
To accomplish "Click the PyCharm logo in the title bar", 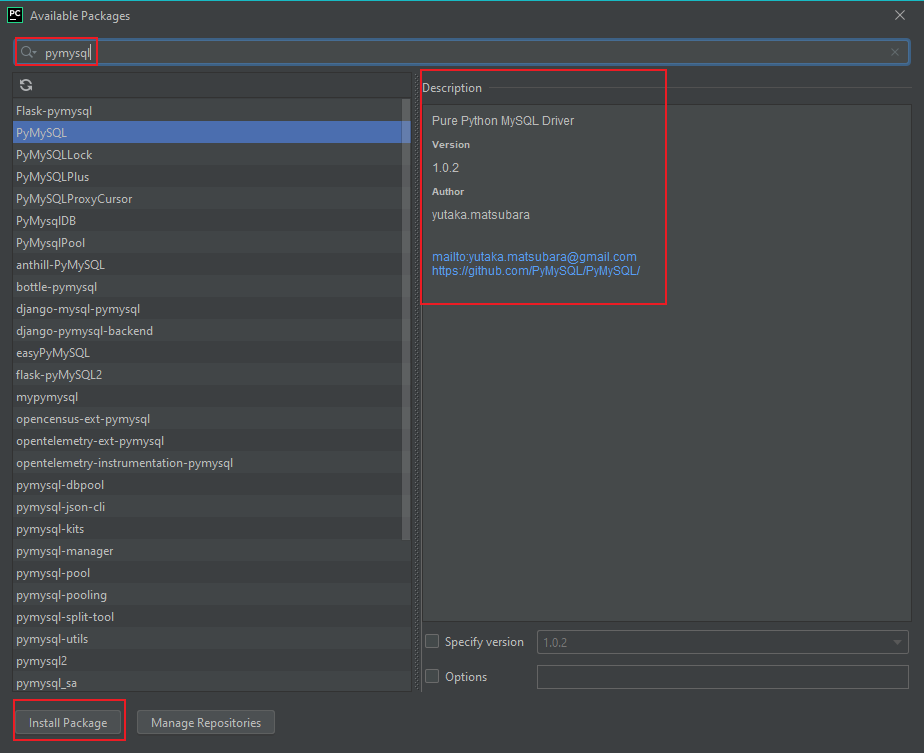I will click(x=13, y=15).
